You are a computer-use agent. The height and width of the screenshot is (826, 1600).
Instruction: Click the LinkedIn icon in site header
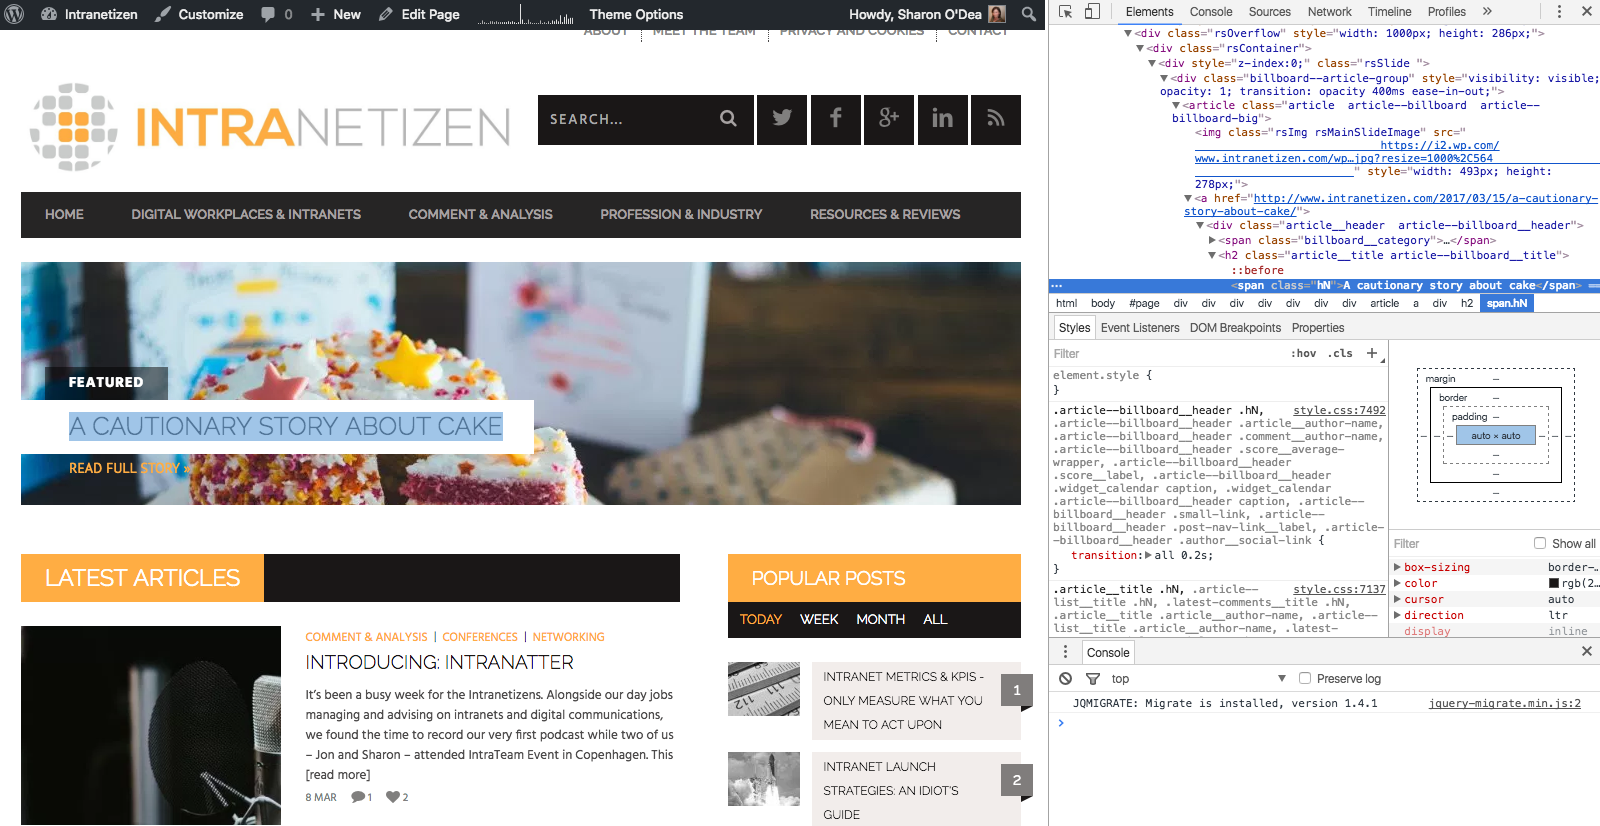tap(943, 120)
